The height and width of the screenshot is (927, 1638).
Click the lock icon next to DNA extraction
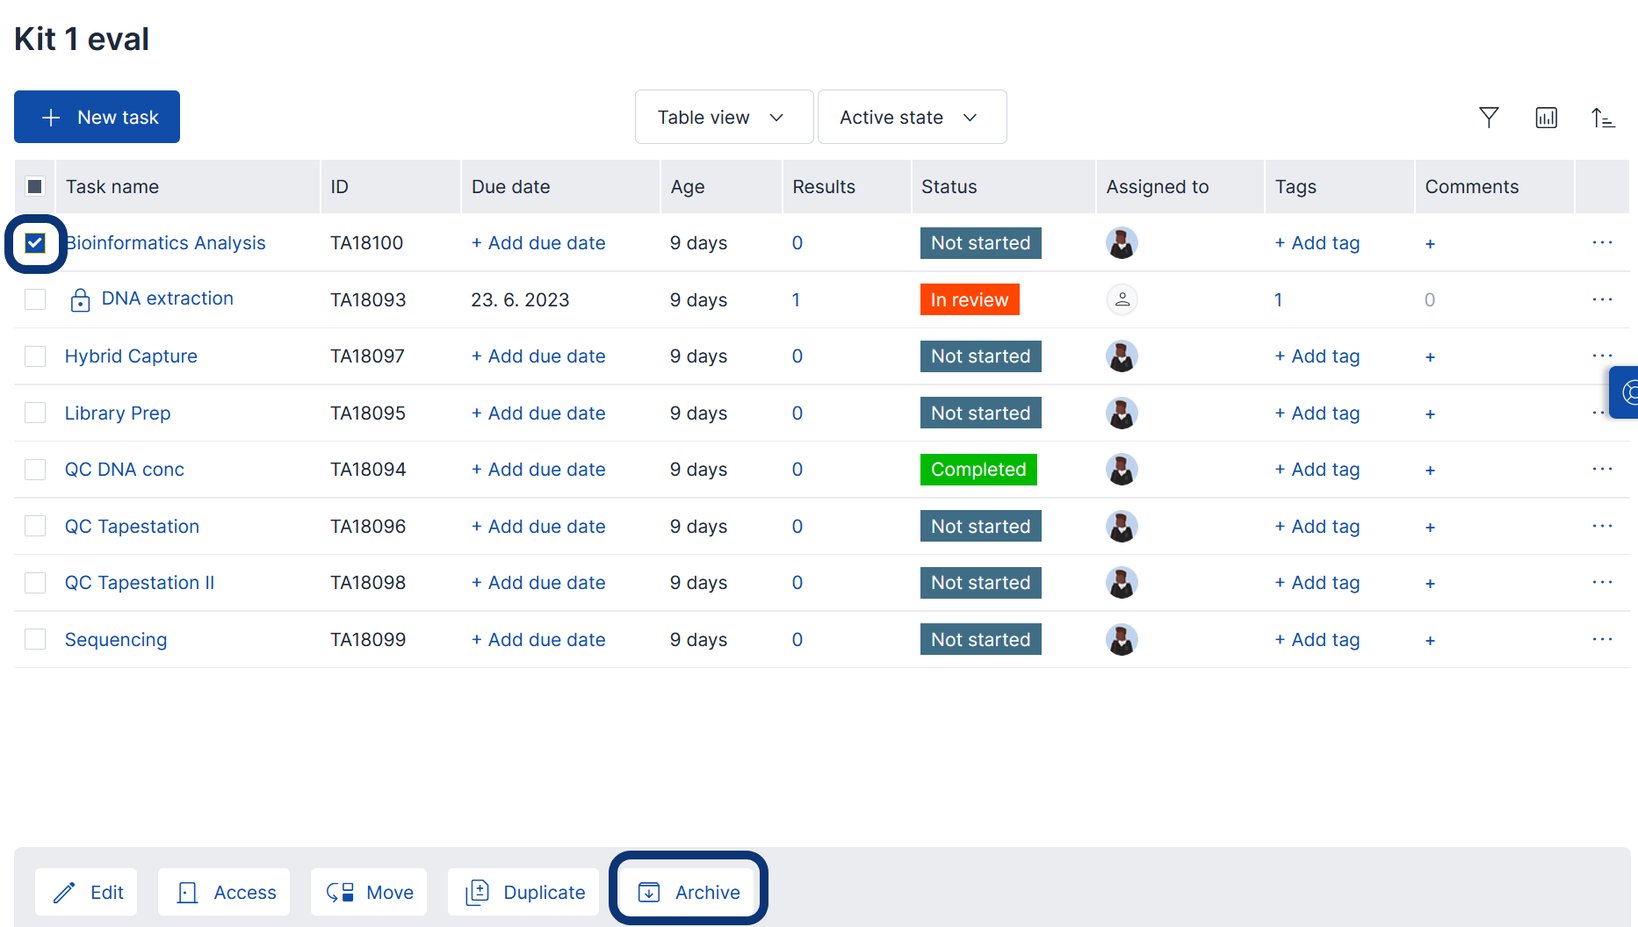tap(79, 299)
